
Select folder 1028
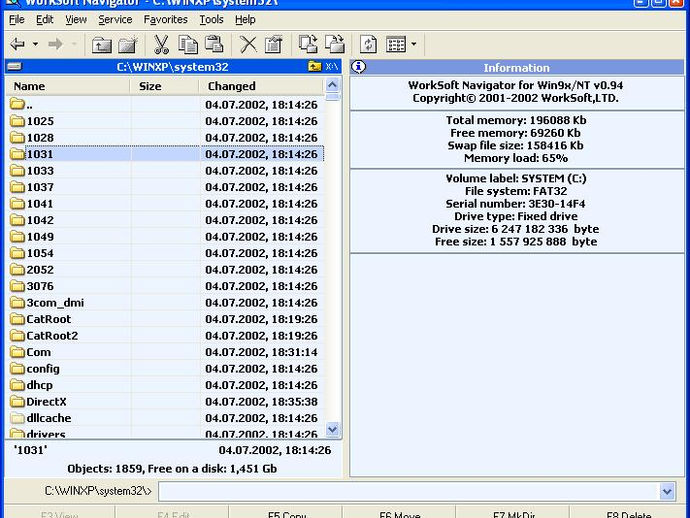pos(165,138)
